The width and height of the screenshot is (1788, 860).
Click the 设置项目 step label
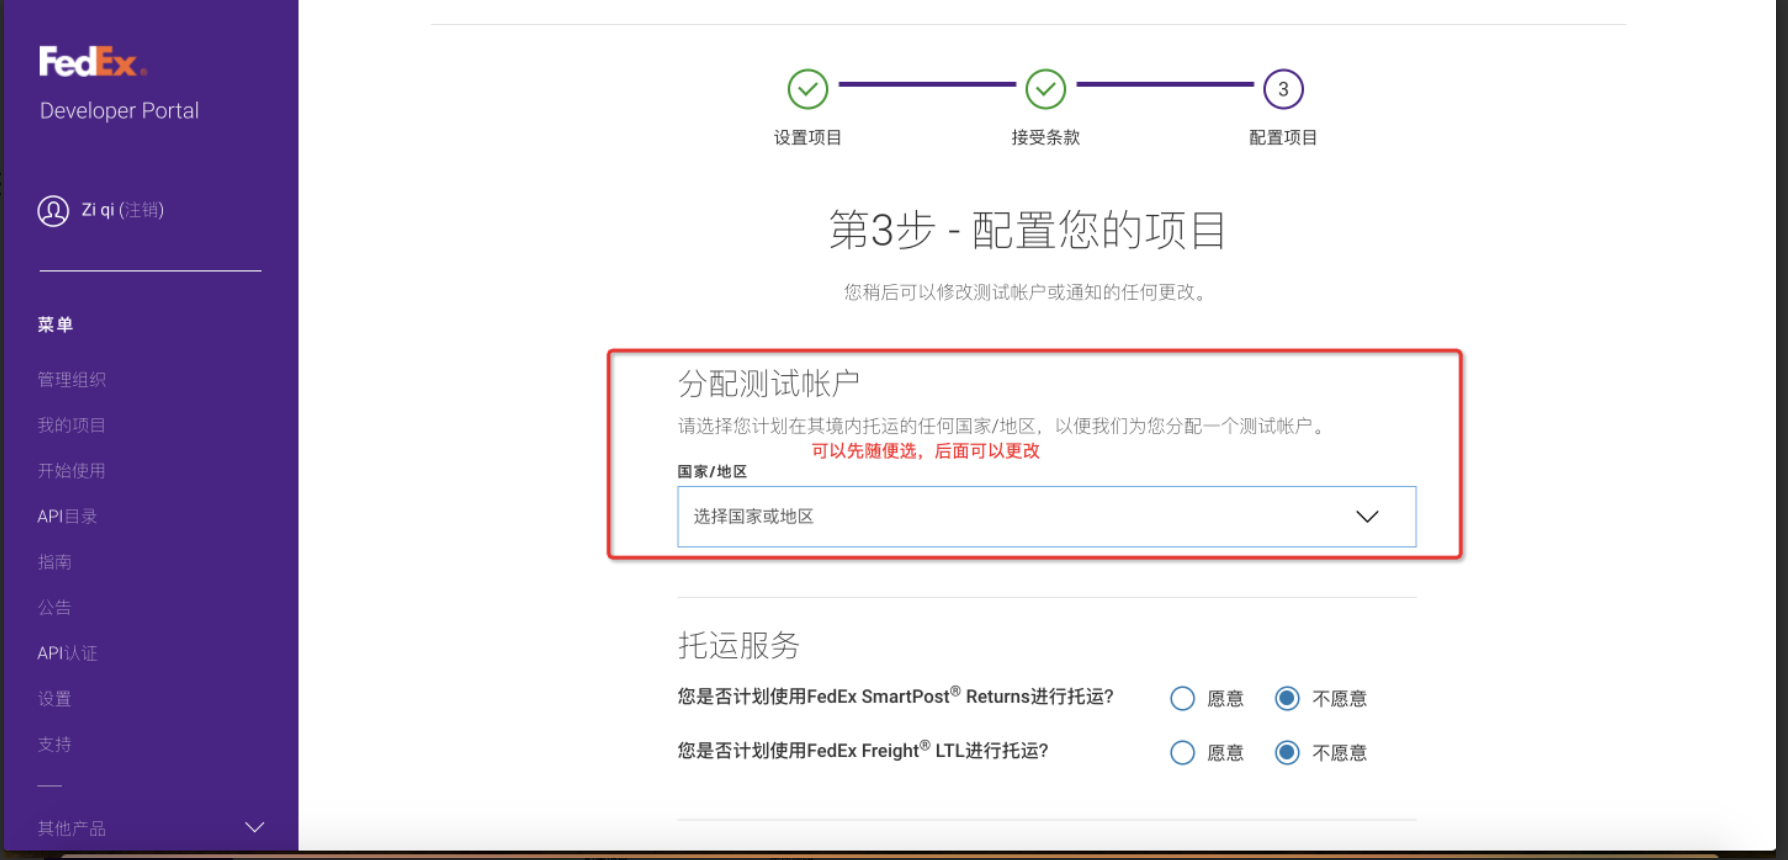coord(807,137)
